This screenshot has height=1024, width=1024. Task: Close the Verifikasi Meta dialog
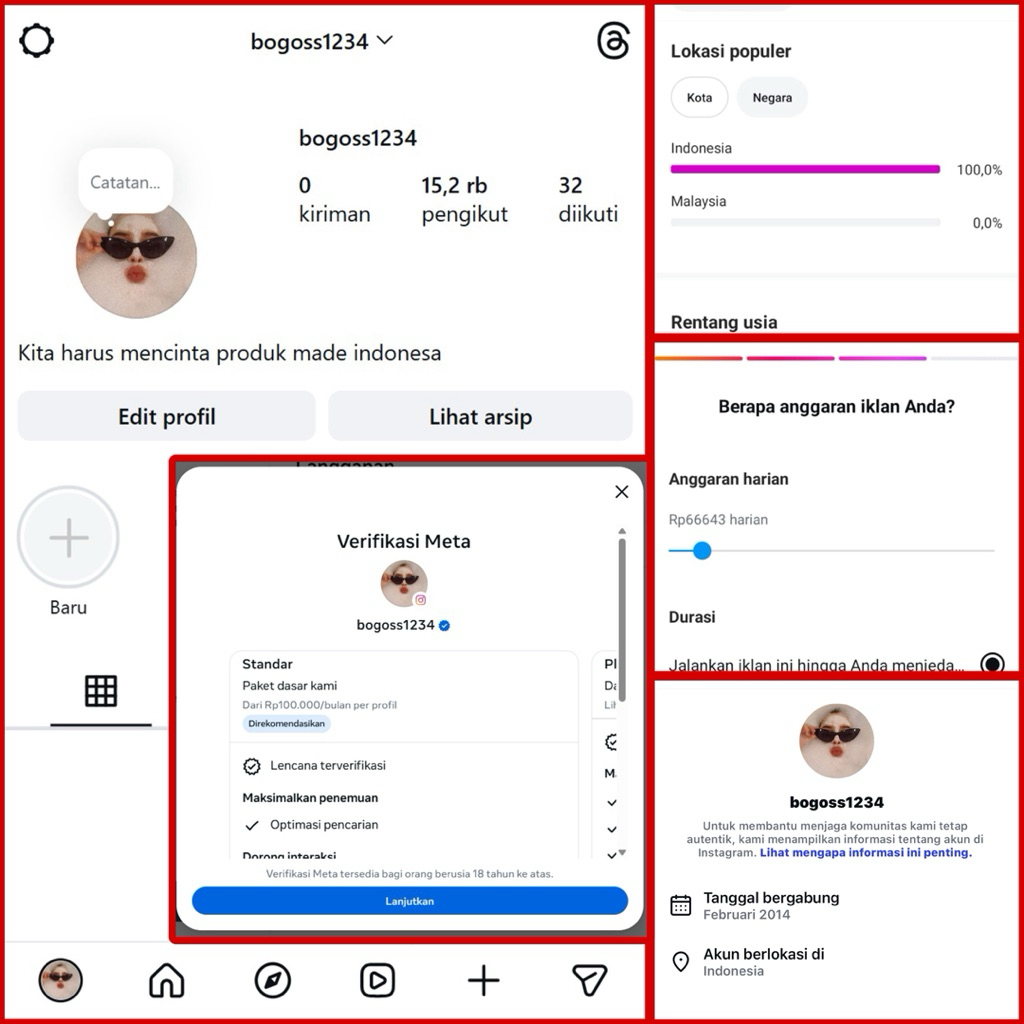pyautogui.click(x=622, y=492)
